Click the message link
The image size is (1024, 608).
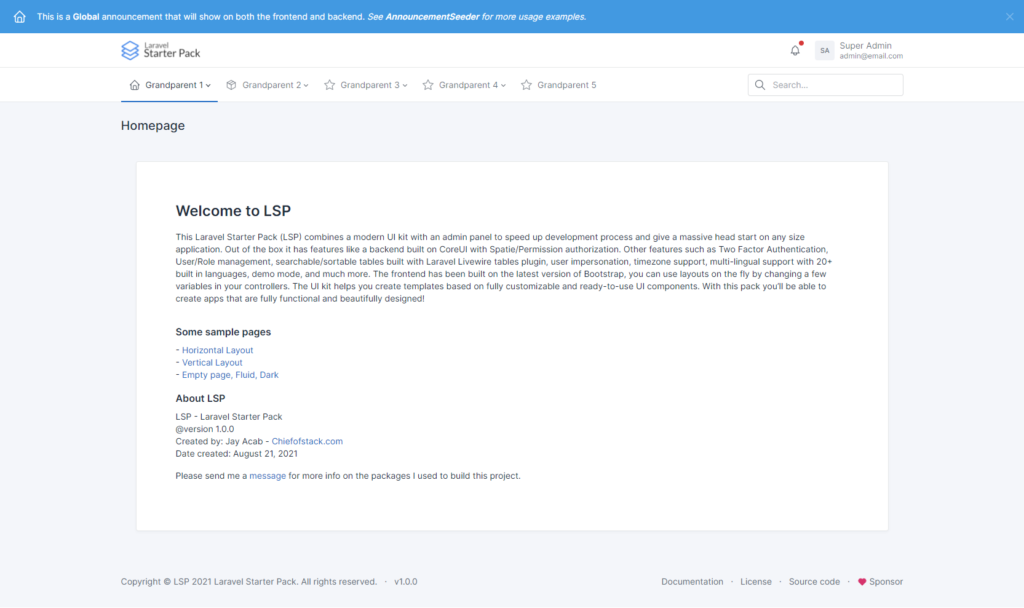(x=268, y=476)
